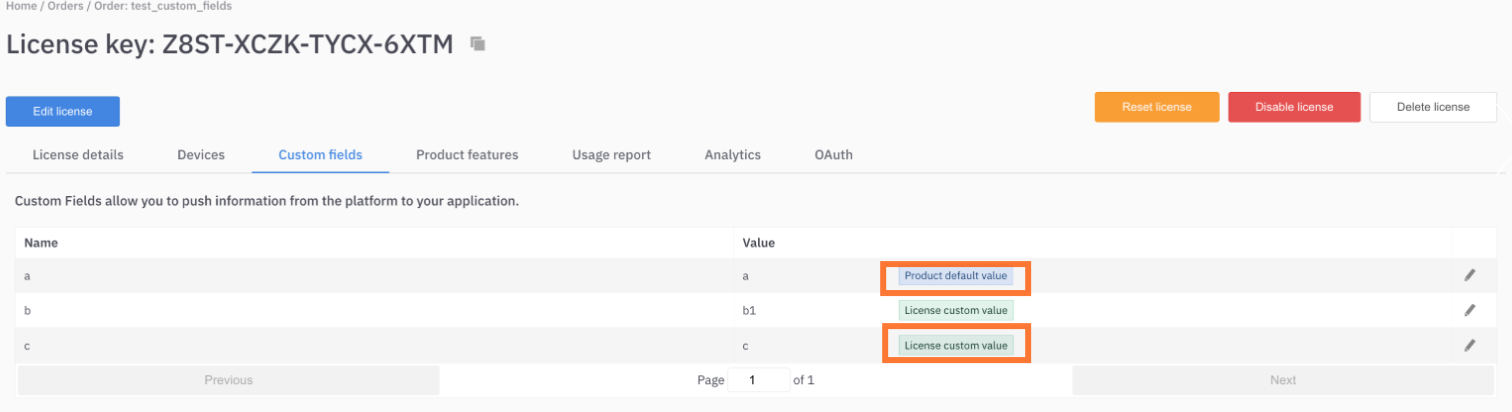Go to the Product features tab

pyautogui.click(x=467, y=155)
